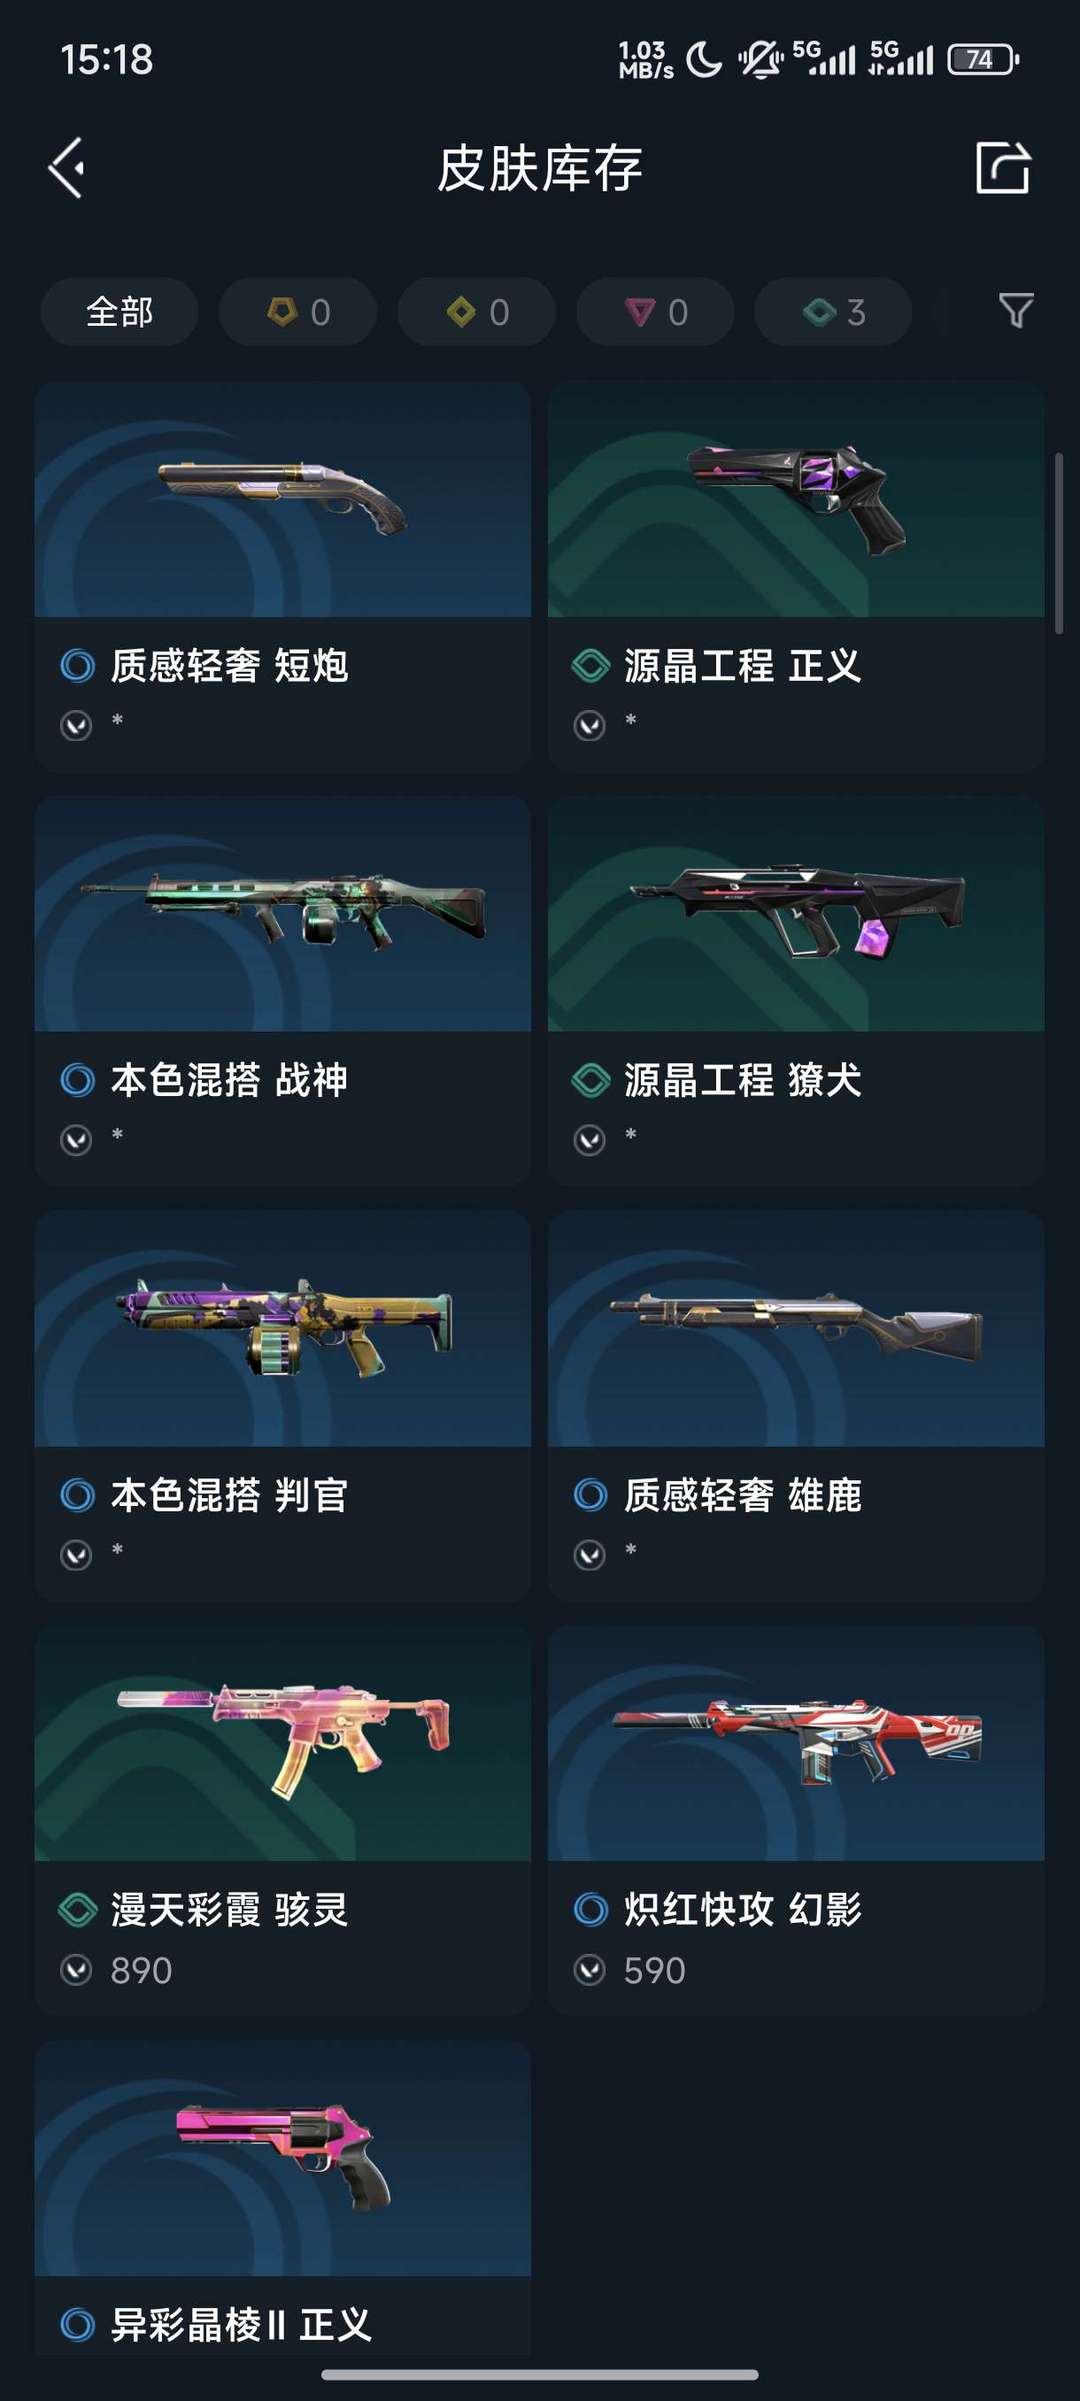Select the orange rarity filter showing 0
The width and height of the screenshot is (1080, 2401).
click(x=298, y=312)
